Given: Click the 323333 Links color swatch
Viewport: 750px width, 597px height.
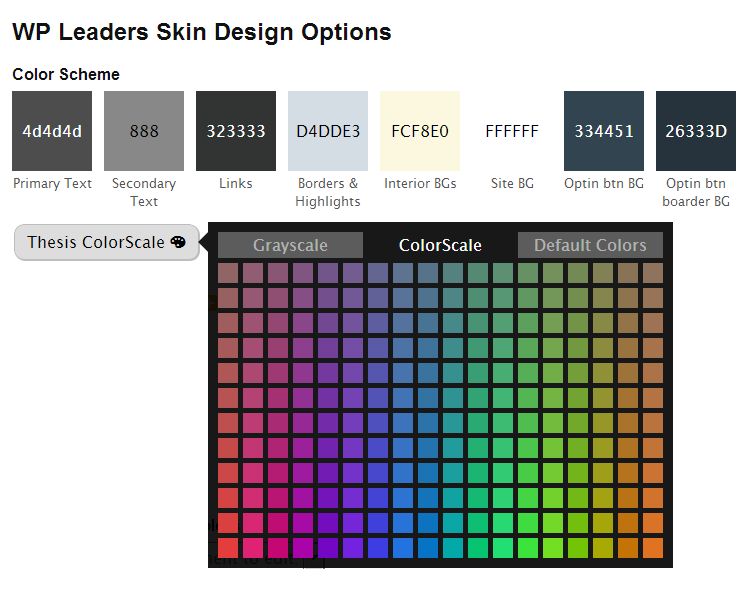Looking at the screenshot, I should pyautogui.click(x=236, y=131).
